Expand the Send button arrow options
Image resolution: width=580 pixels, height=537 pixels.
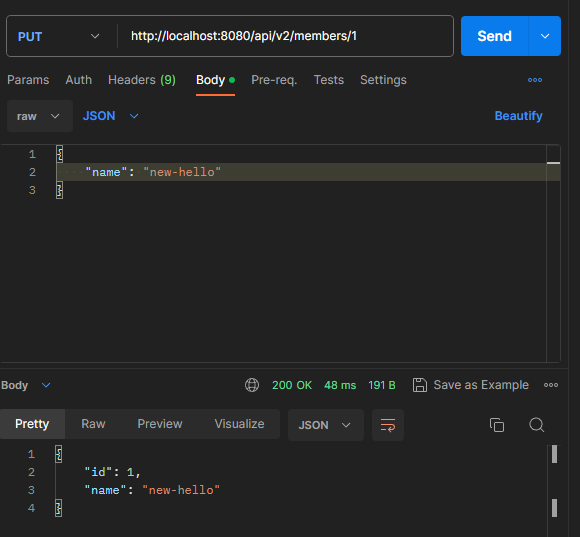545,36
